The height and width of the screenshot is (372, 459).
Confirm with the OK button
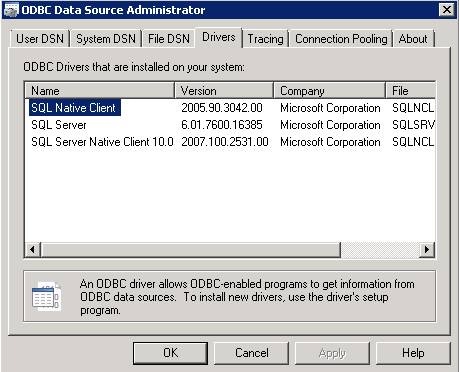point(170,353)
